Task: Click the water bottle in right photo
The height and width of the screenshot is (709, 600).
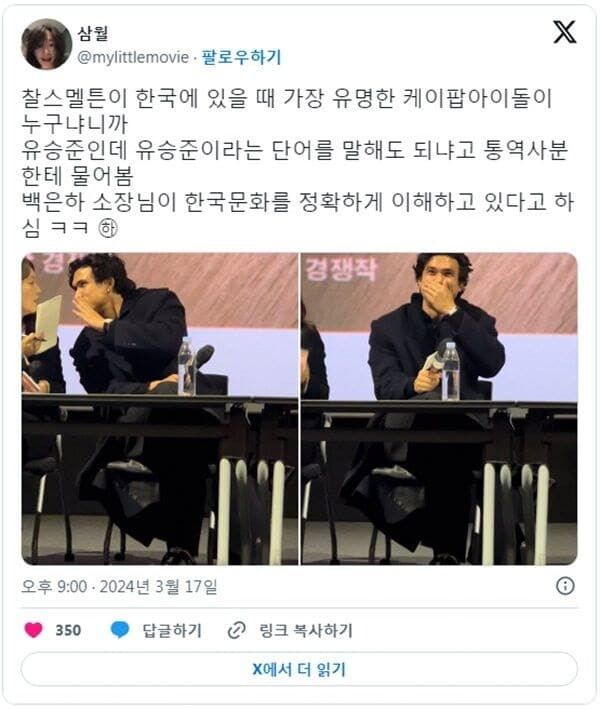Action: coord(450,372)
